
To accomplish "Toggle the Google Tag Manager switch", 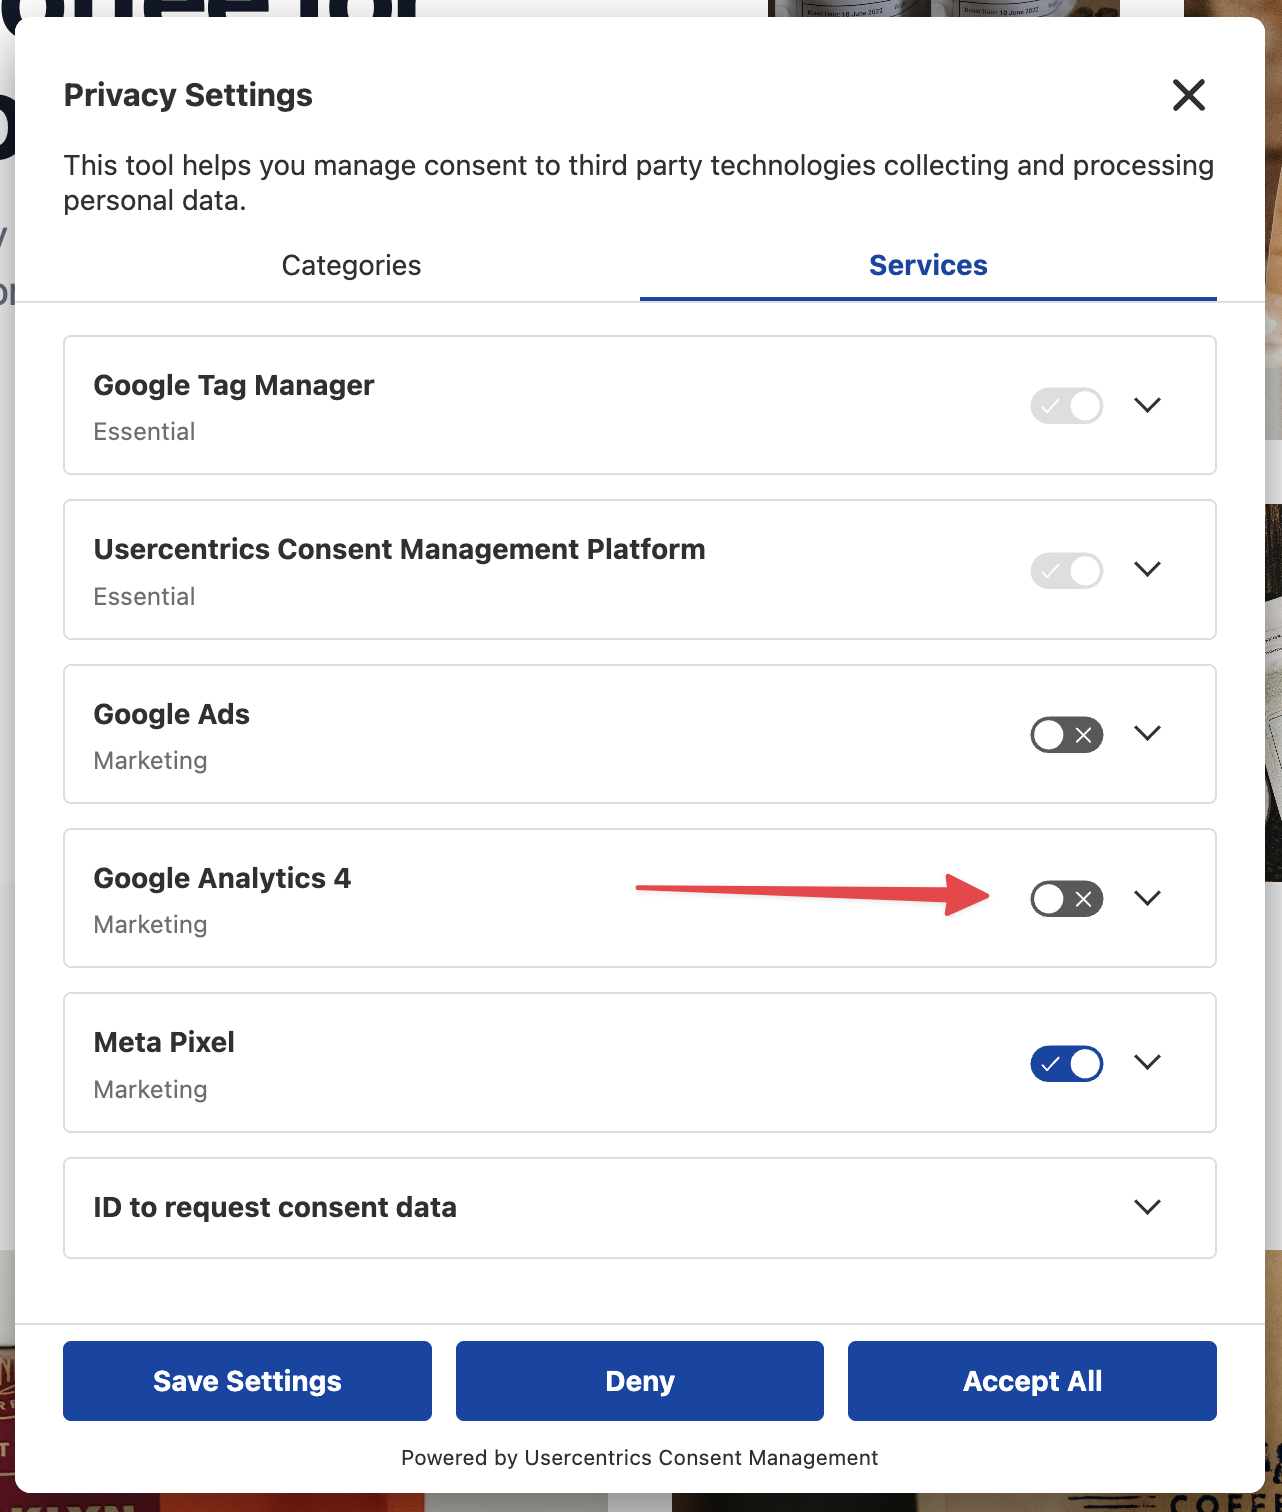I will [1067, 406].
